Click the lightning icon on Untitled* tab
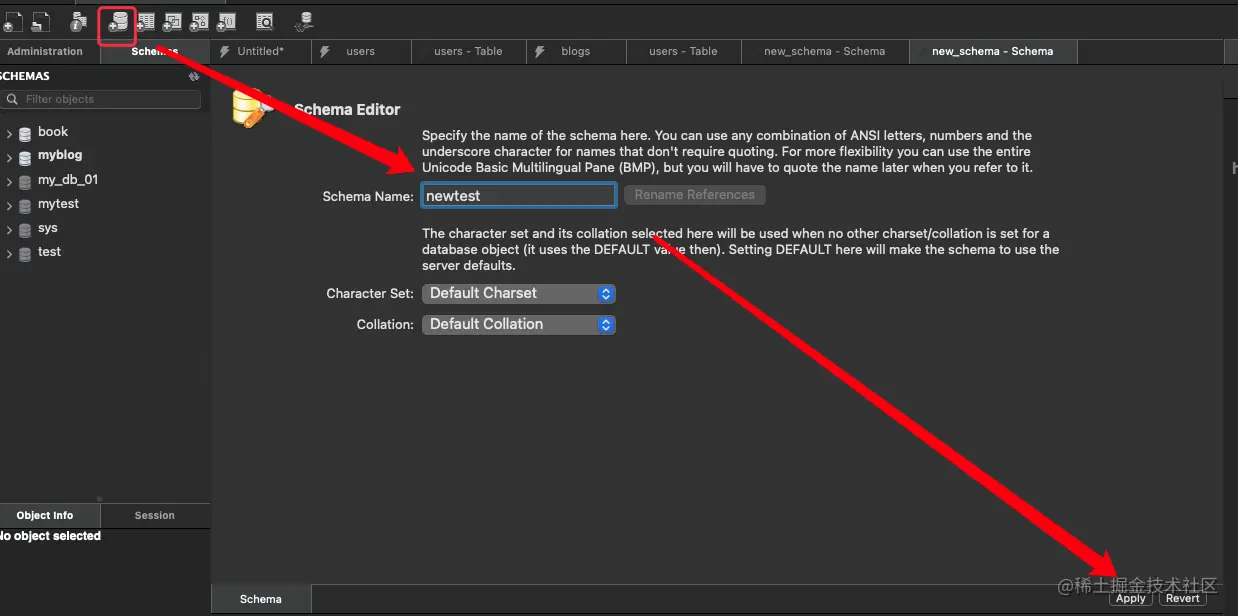This screenshot has width=1238, height=616. click(x=224, y=51)
